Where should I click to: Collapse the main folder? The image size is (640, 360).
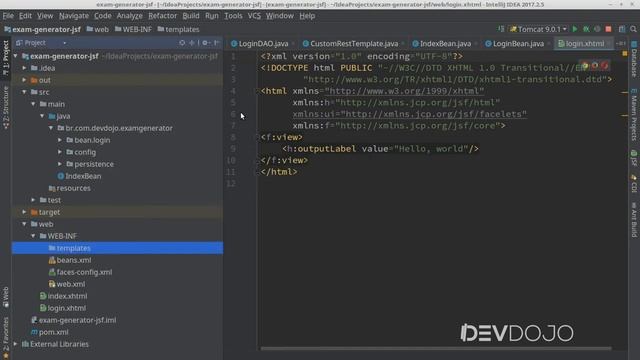[33, 104]
